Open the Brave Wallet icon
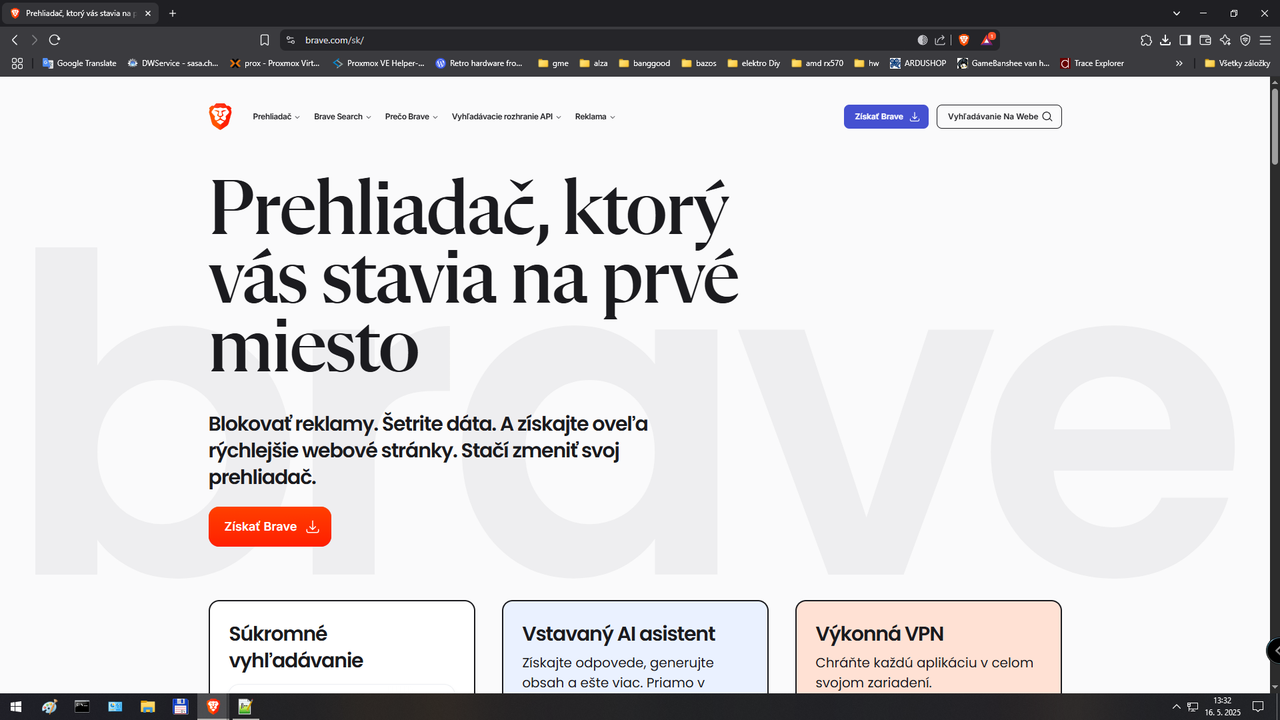 [x=1205, y=40]
